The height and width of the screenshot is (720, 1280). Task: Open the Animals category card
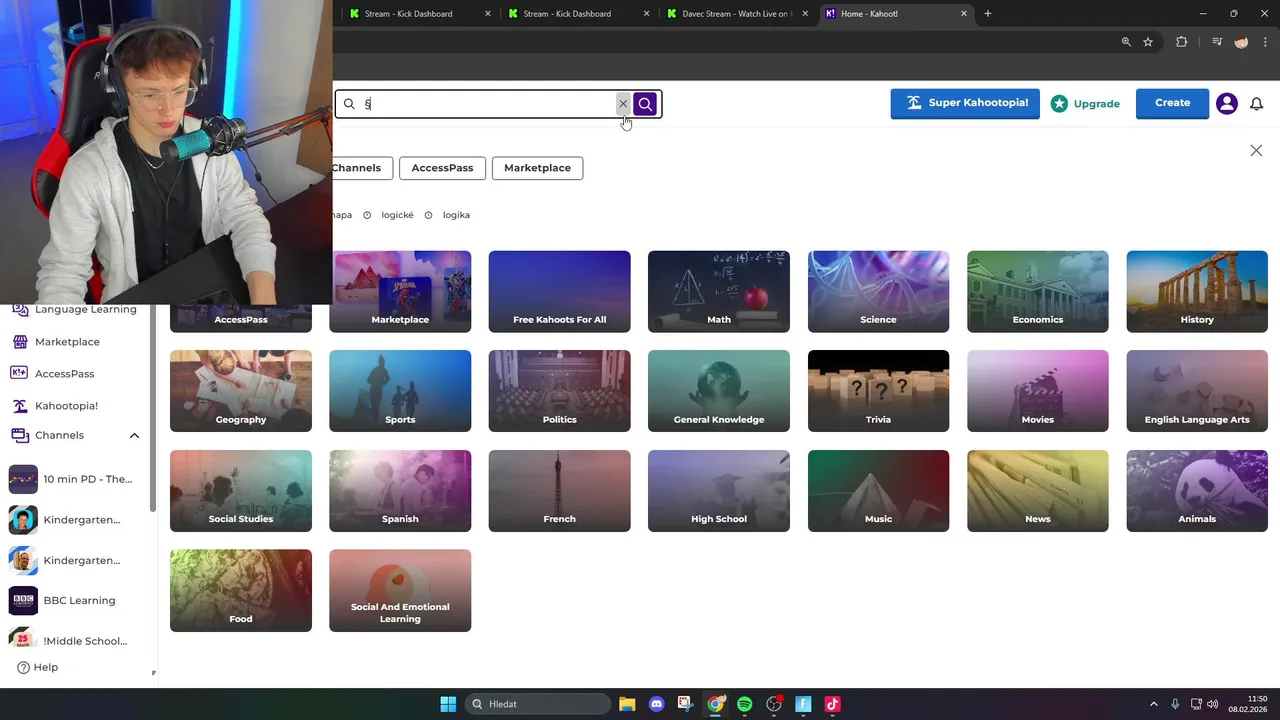[x=1197, y=491]
